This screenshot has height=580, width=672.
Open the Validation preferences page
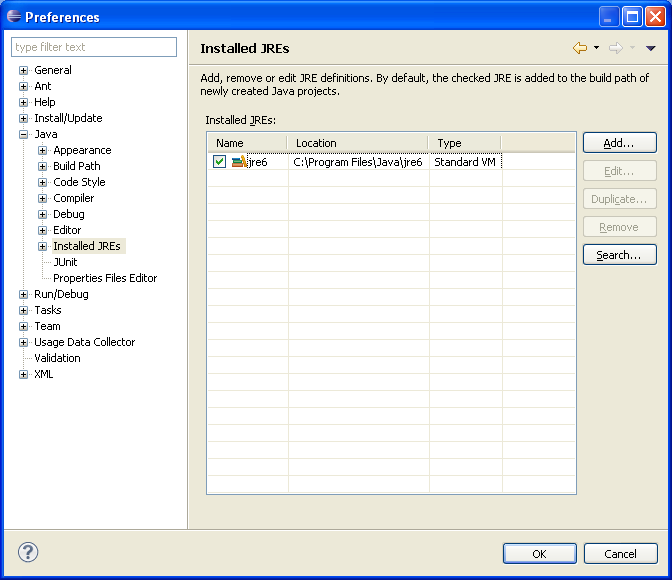[57, 358]
